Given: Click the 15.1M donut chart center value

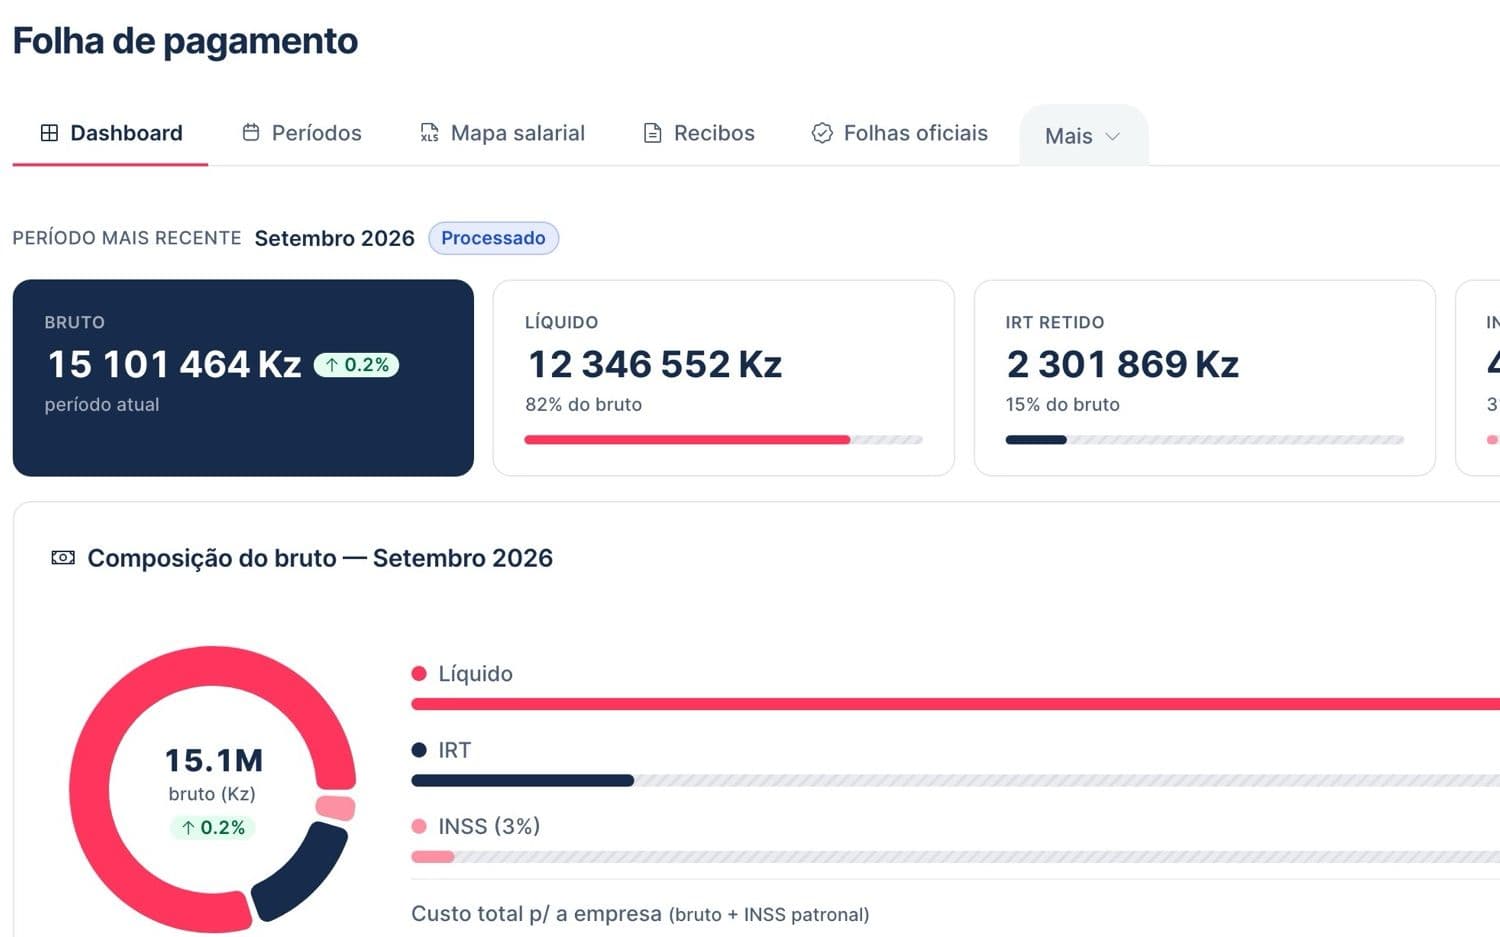Looking at the screenshot, I should (x=213, y=761).
